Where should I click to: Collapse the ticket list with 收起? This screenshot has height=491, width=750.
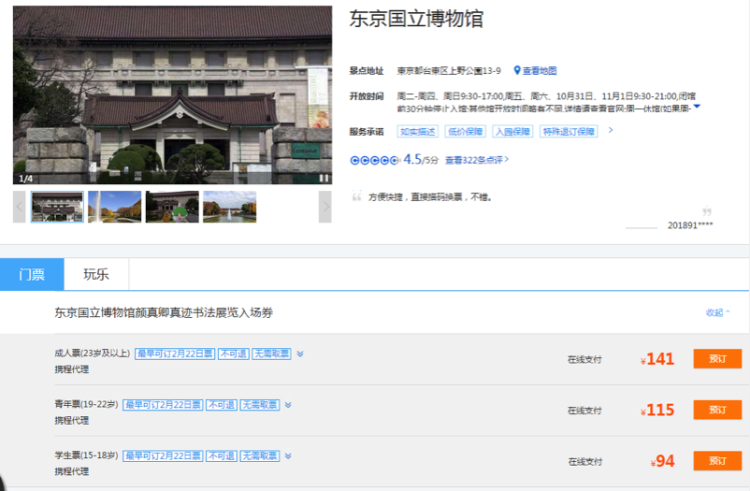coord(717,313)
